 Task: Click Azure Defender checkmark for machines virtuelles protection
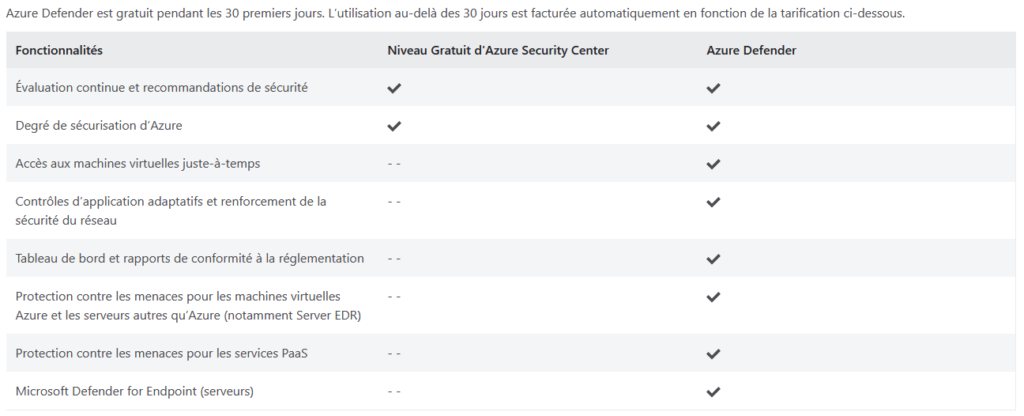pyautogui.click(x=713, y=296)
